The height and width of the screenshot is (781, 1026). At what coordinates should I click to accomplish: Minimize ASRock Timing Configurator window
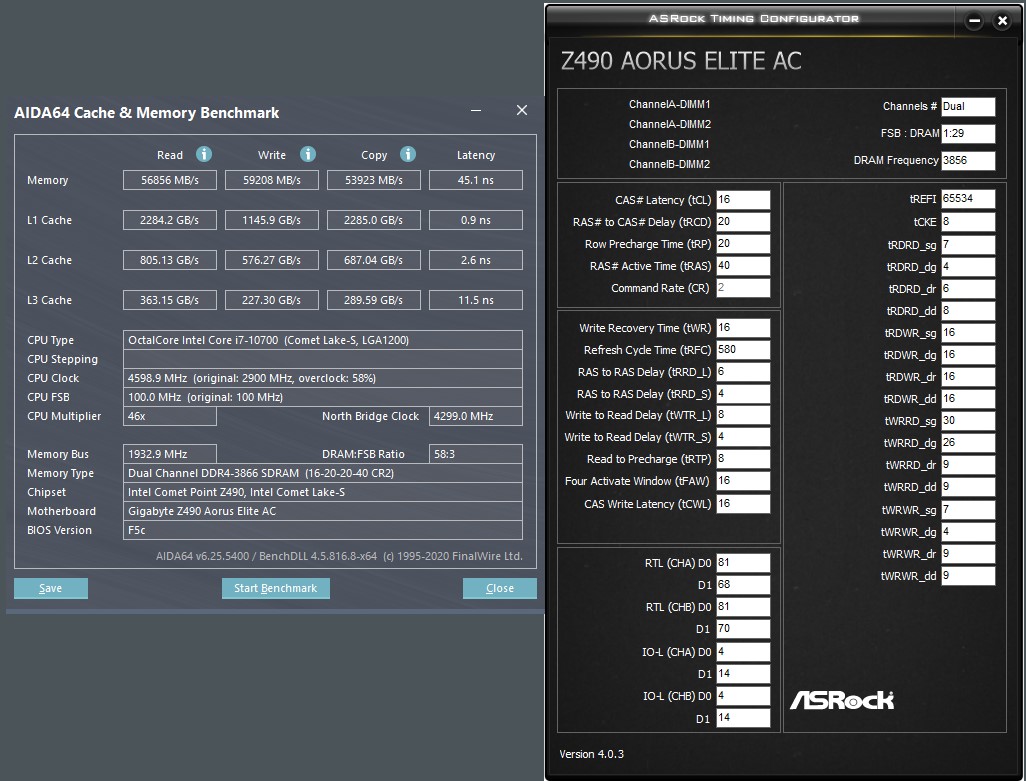[x=974, y=21]
